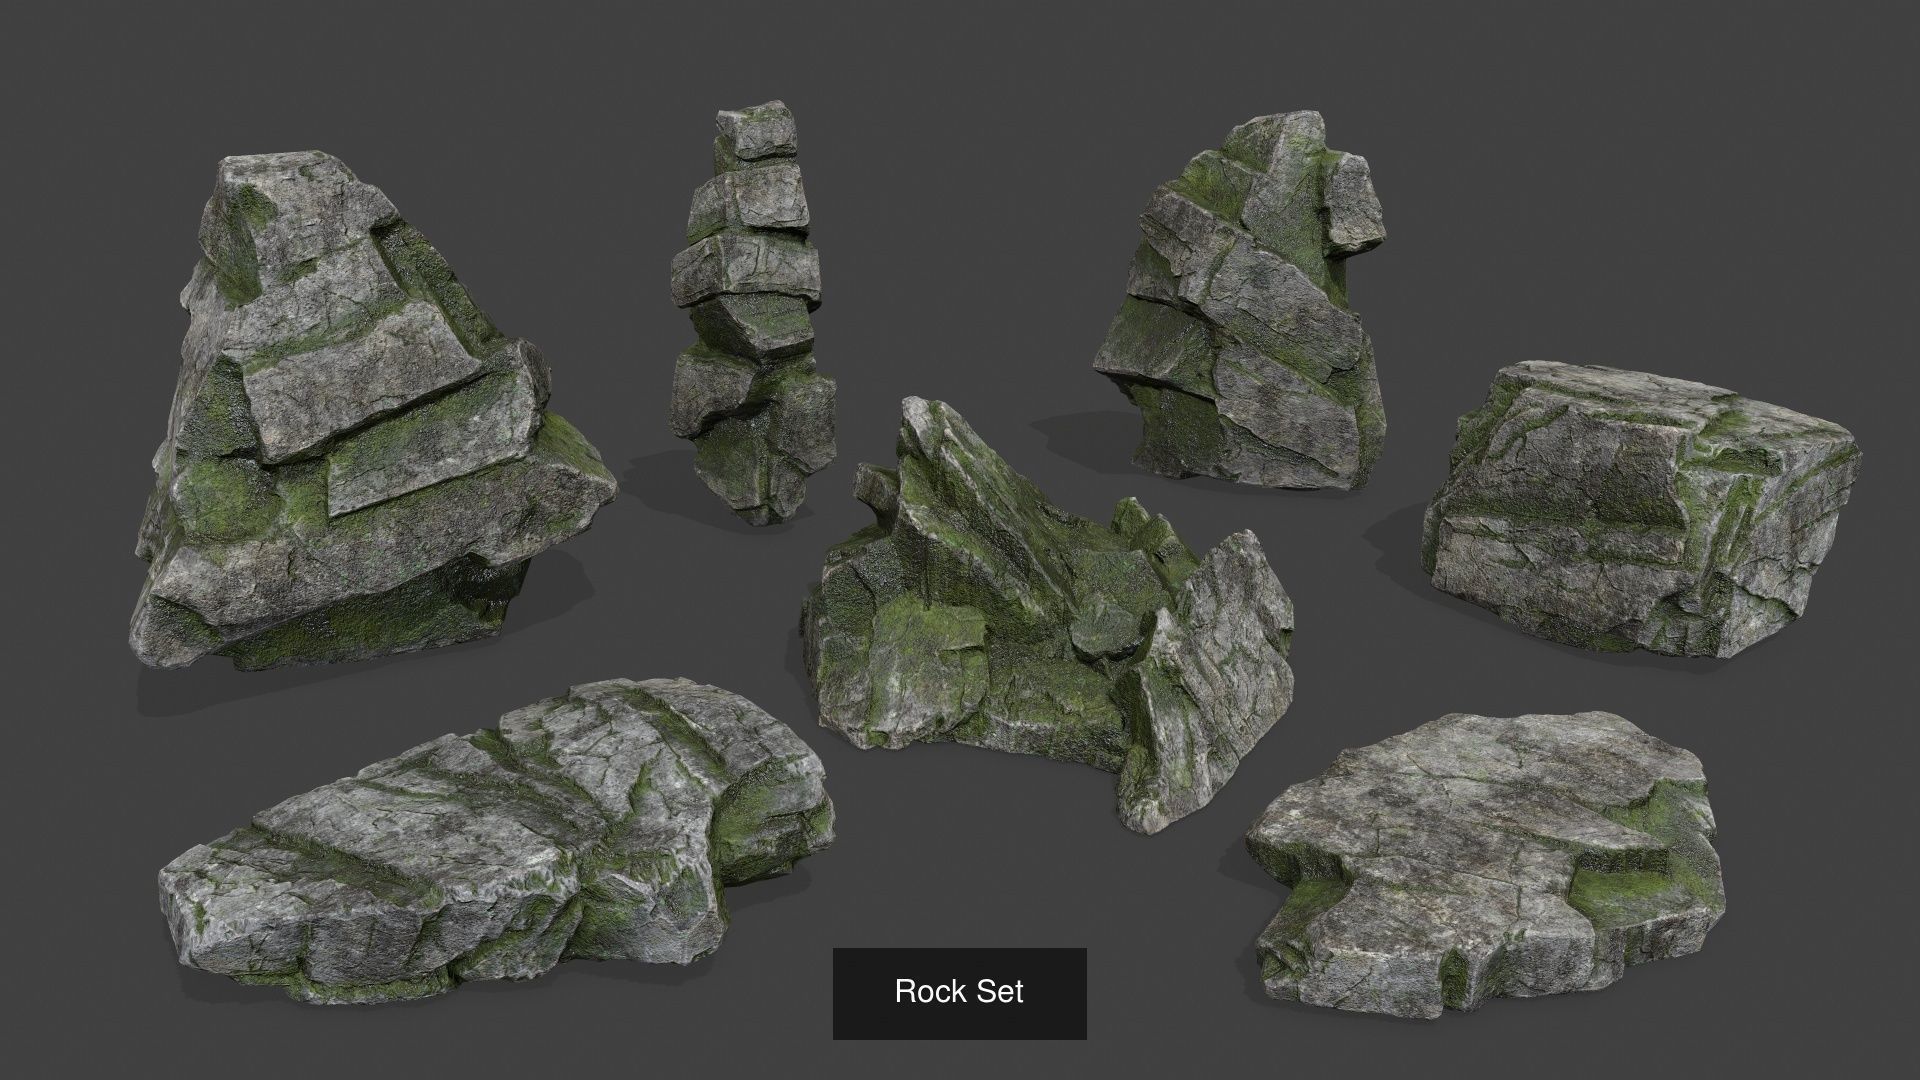Click the Rock Set label
Image resolution: width=1920 pixels, height=1080 pixels.
tap(959, 992)
